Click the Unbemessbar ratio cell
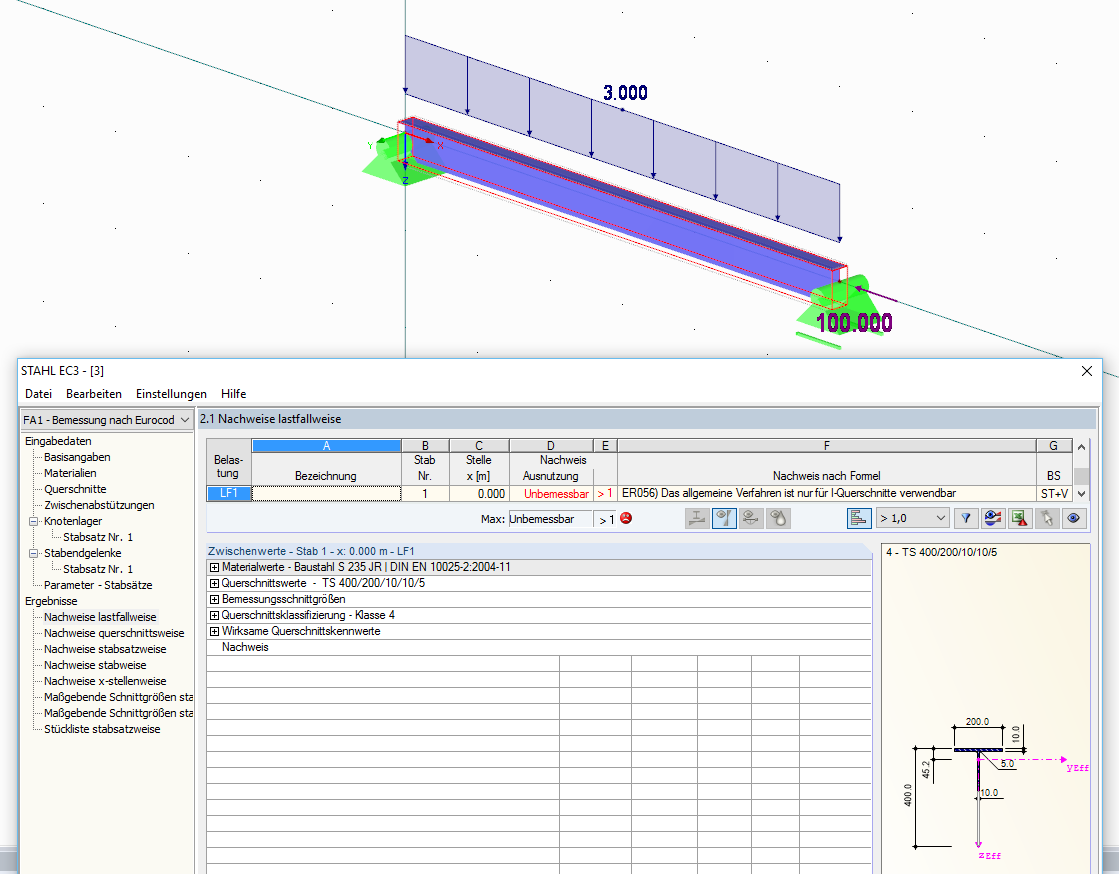Screen dimensions: 1119x874 pos(551,494)
